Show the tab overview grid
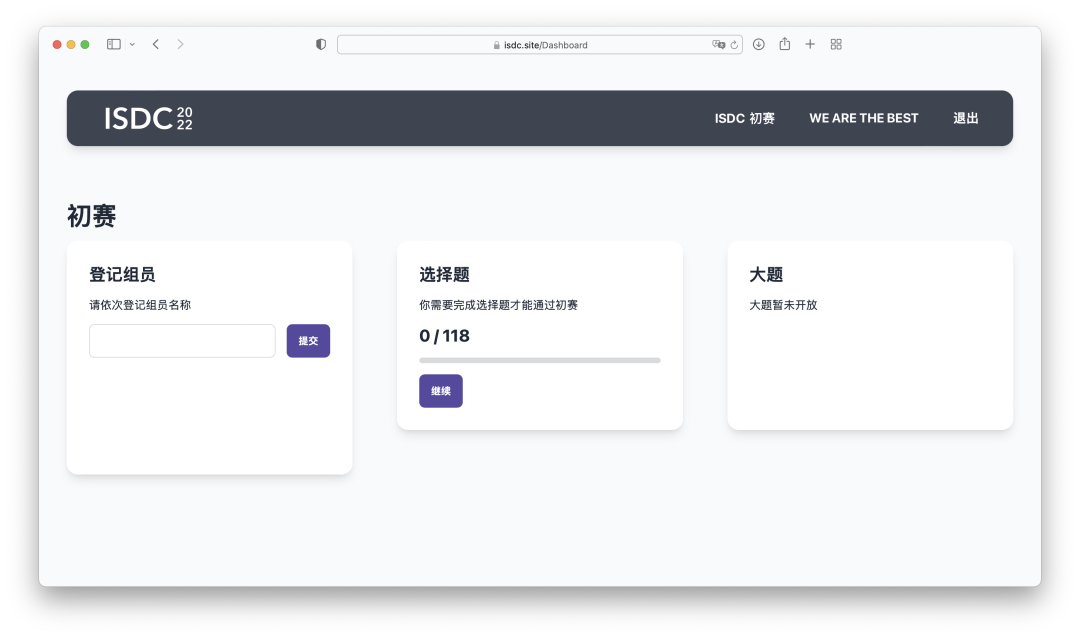The image size is (1080, 638). point(836,44)
